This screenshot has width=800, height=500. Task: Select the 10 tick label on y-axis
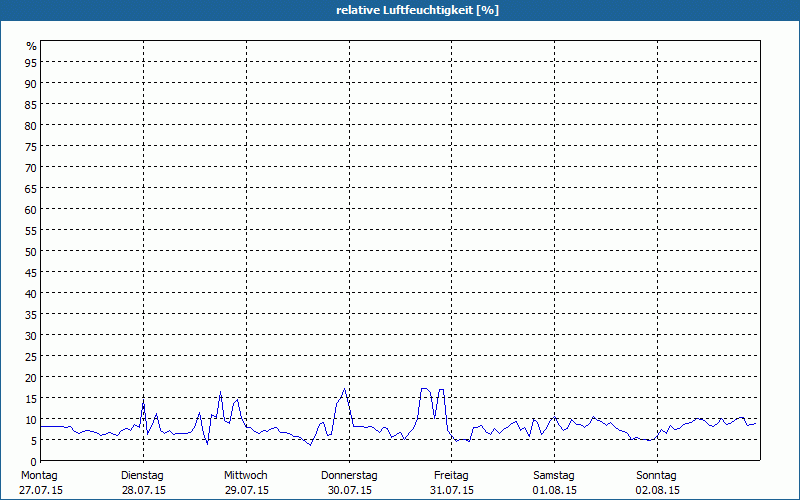pyautogui.click(x=31, y=419)
